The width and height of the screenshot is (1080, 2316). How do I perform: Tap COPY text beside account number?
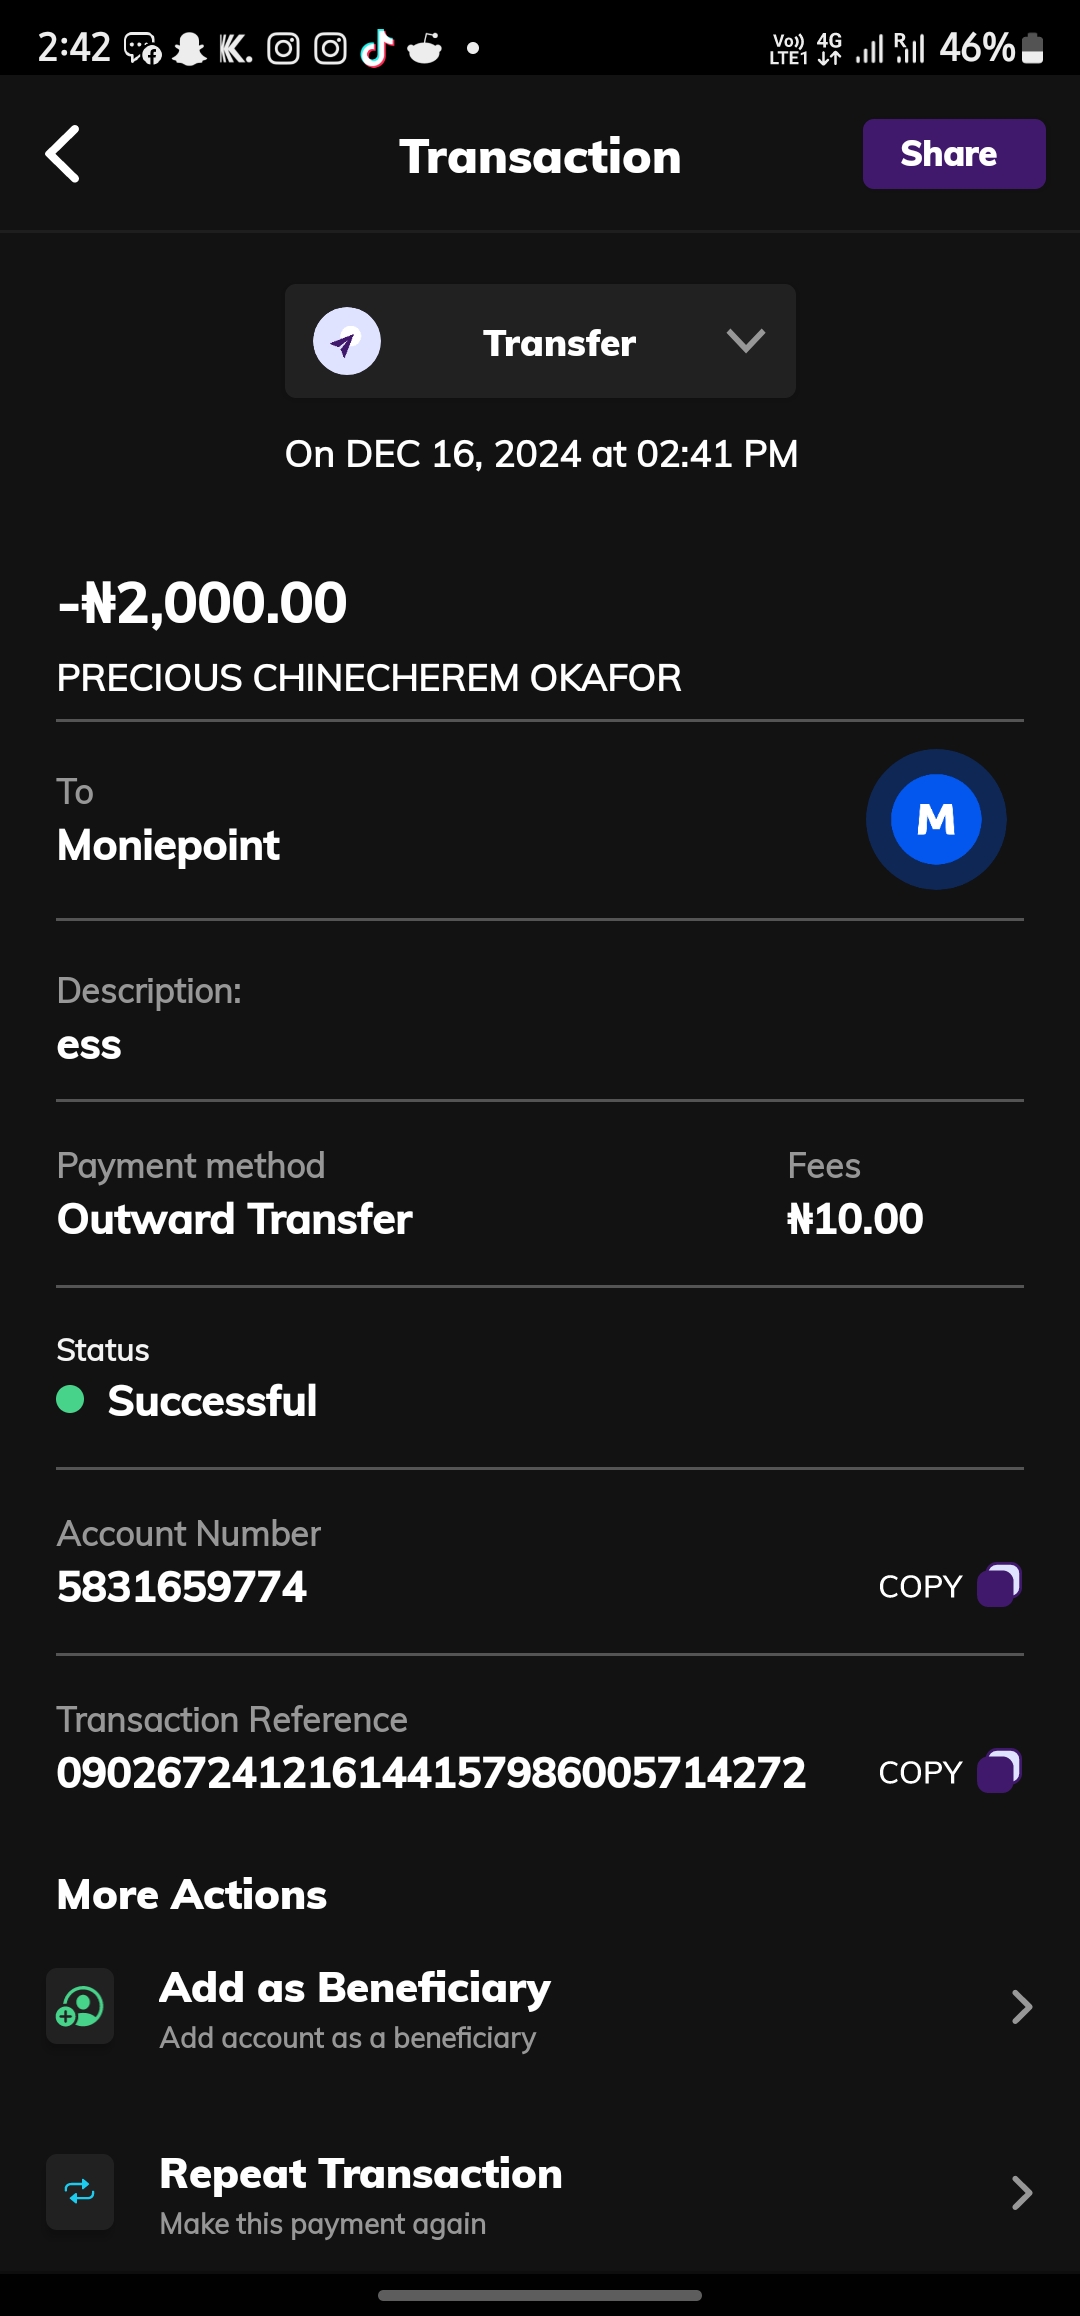[x=919, y=1587]
